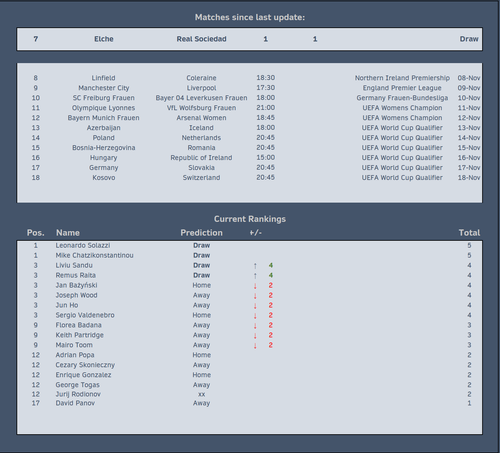The height and width of the screenshot is (453, 500).
Task: Select Enrique Gonzalez in rankings
Action: pos(83,375)
